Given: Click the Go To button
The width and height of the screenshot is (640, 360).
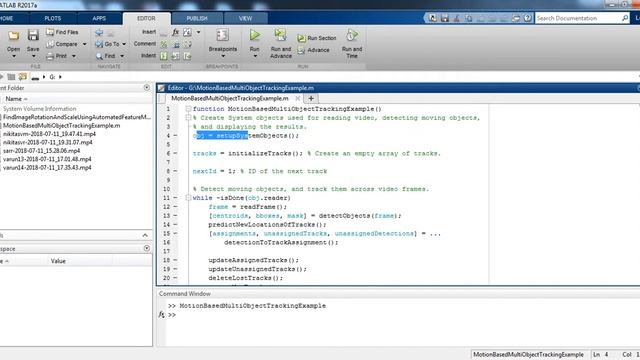Looking at the screenshot, I should click(107, 44).
